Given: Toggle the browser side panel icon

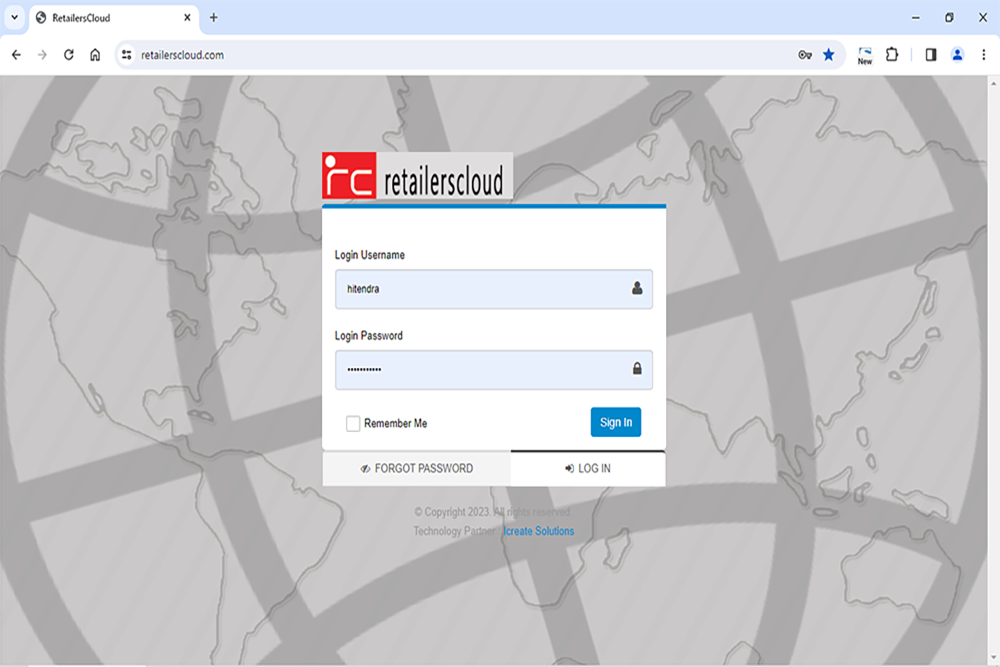Looking at the screenshot, I should (x=931, y=55).
